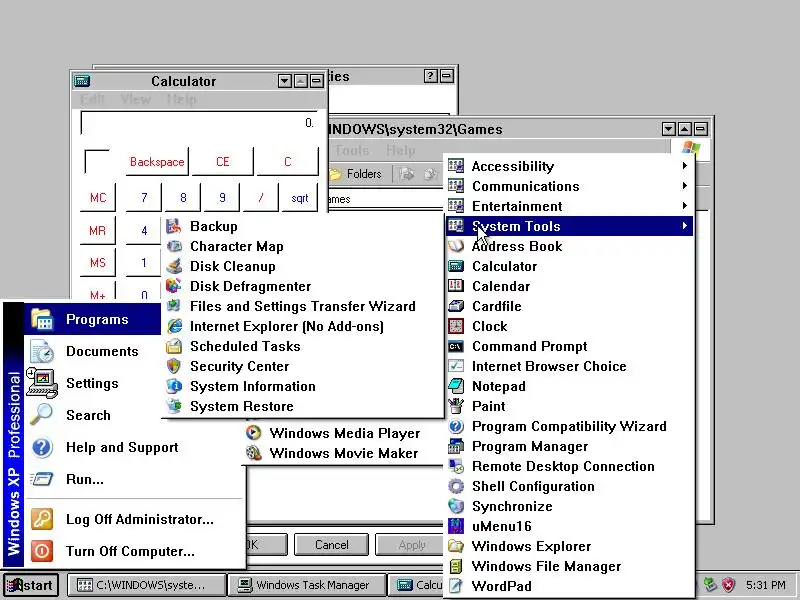Choose Run... from Start menu
The image size is (800, 600).
click(x=135, y=480)
